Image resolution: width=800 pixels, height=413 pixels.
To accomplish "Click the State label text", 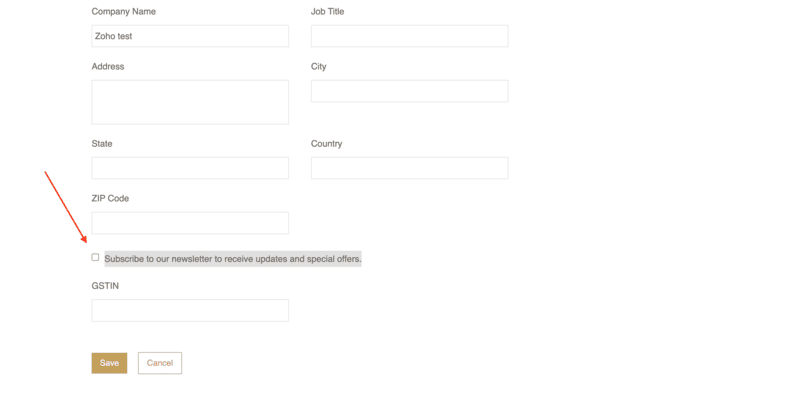I will (x=102, y=144).
